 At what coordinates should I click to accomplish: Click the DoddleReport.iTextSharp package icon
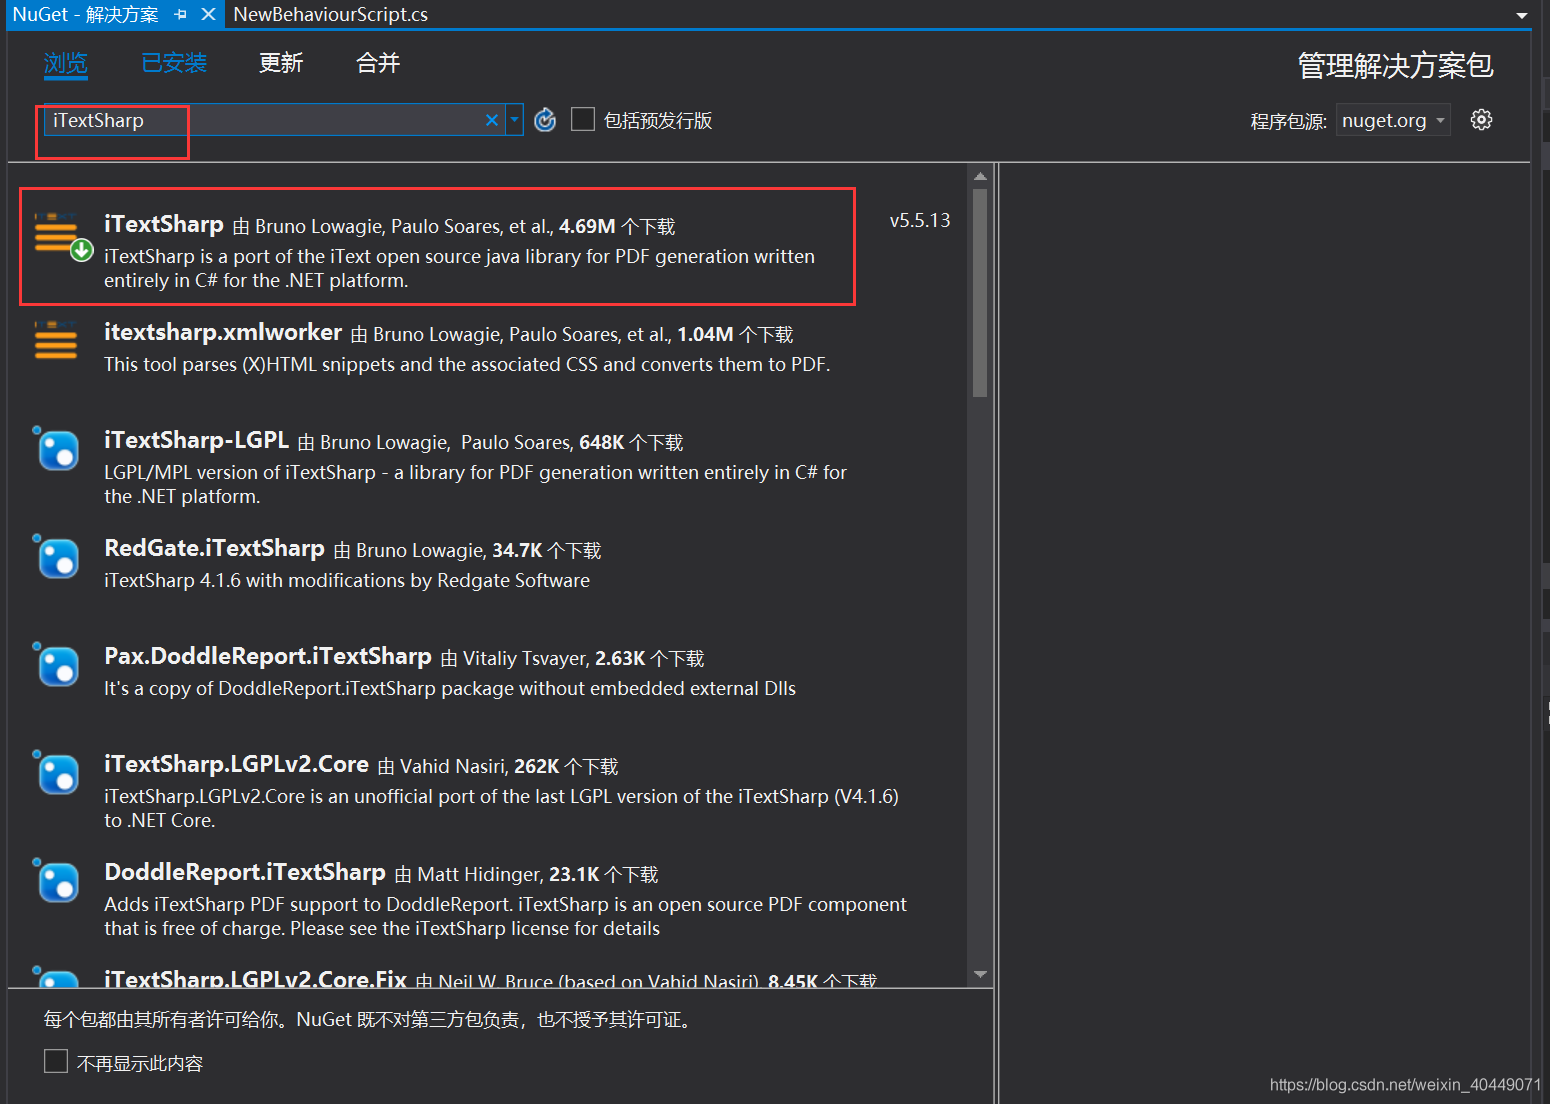pos(56,880)
